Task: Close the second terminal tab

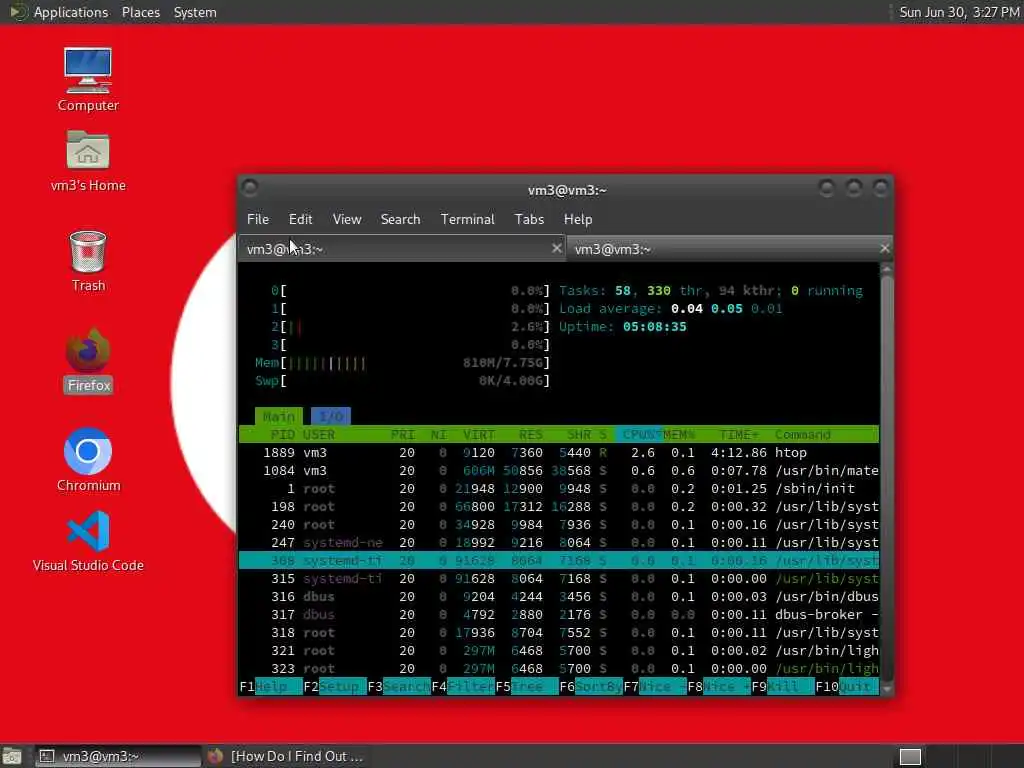Action: pyautogui.click(x=884, y=248)
